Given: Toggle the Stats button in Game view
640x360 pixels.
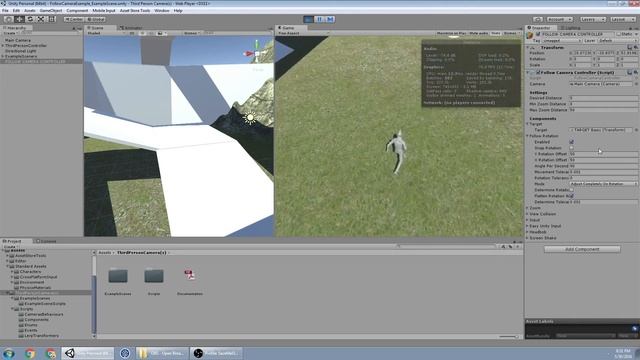Looking at the screenshot, I should (496, 33).
